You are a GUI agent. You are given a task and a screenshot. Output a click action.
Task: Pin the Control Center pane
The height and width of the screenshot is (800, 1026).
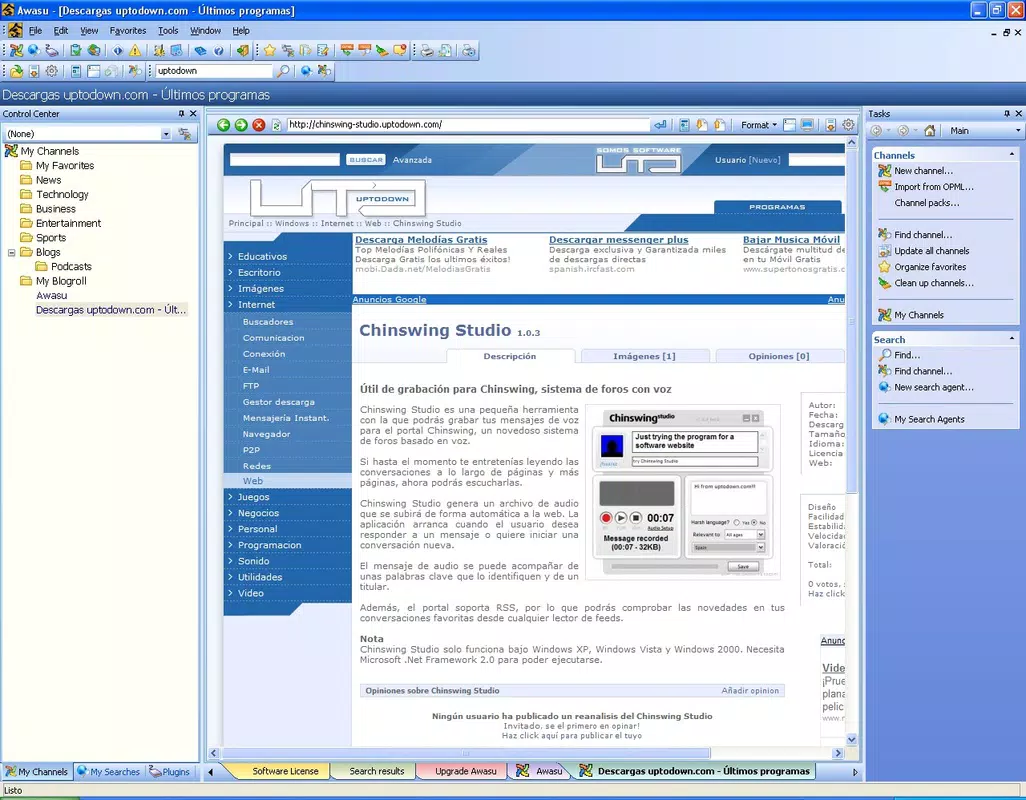[x=181, y=114]
